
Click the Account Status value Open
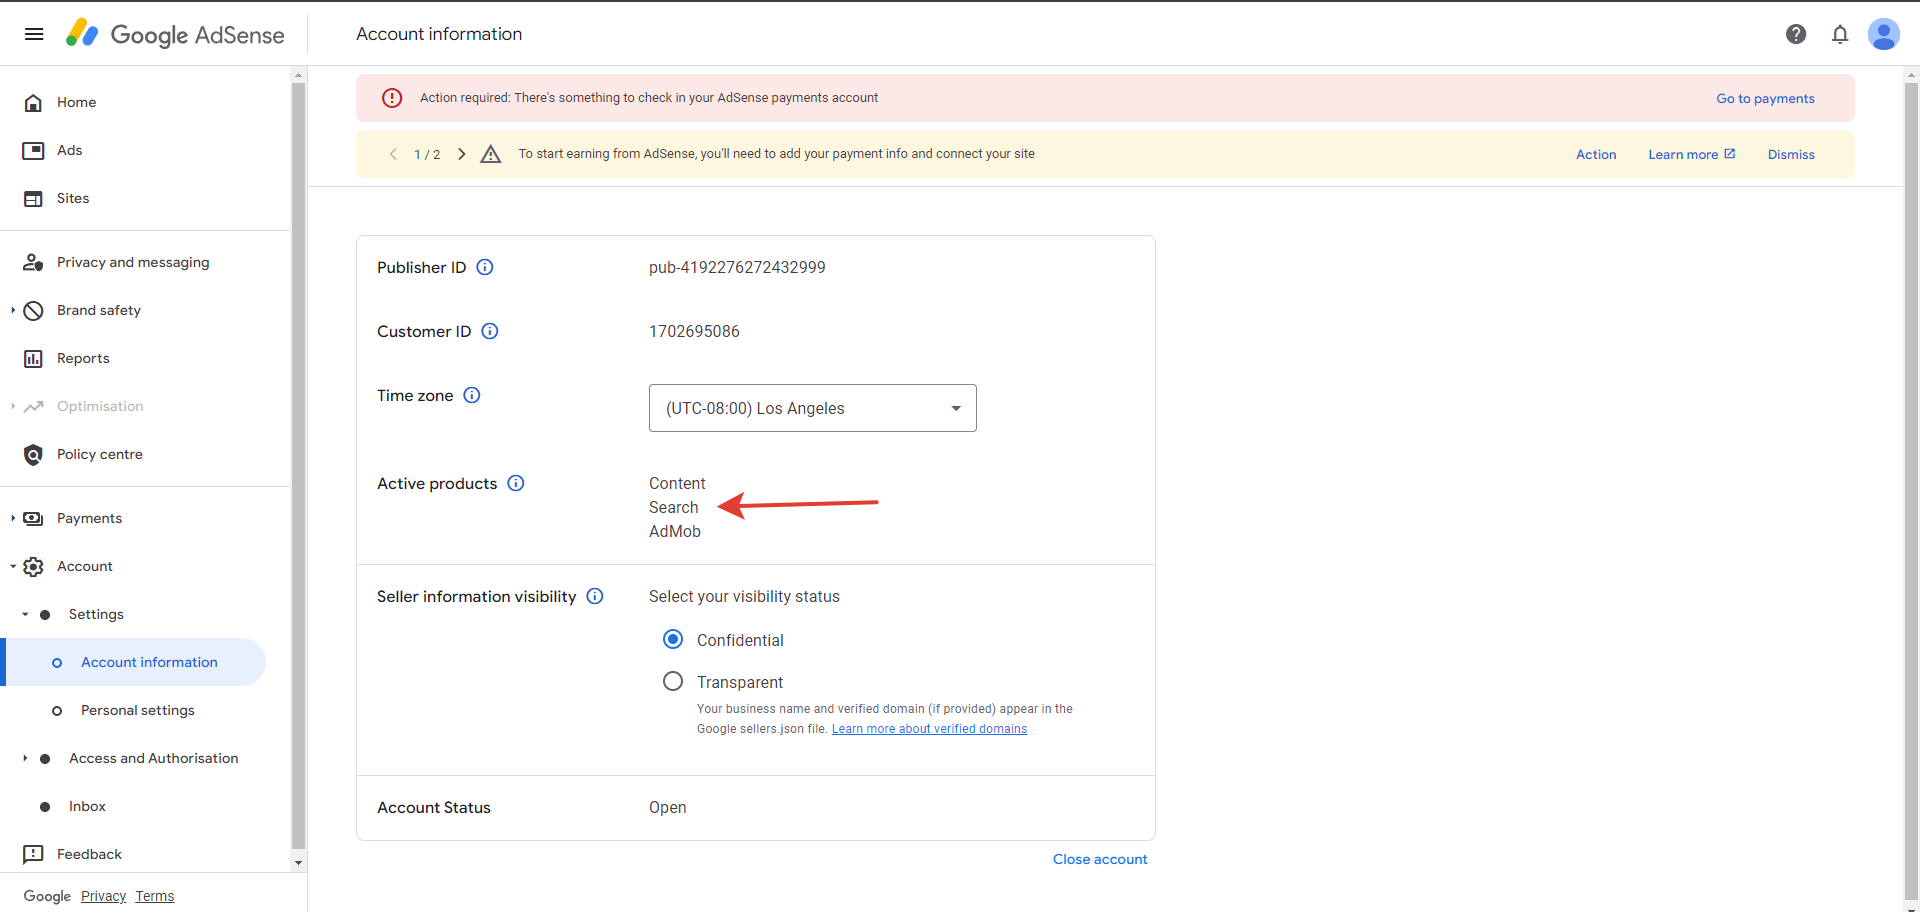[667, 807]
